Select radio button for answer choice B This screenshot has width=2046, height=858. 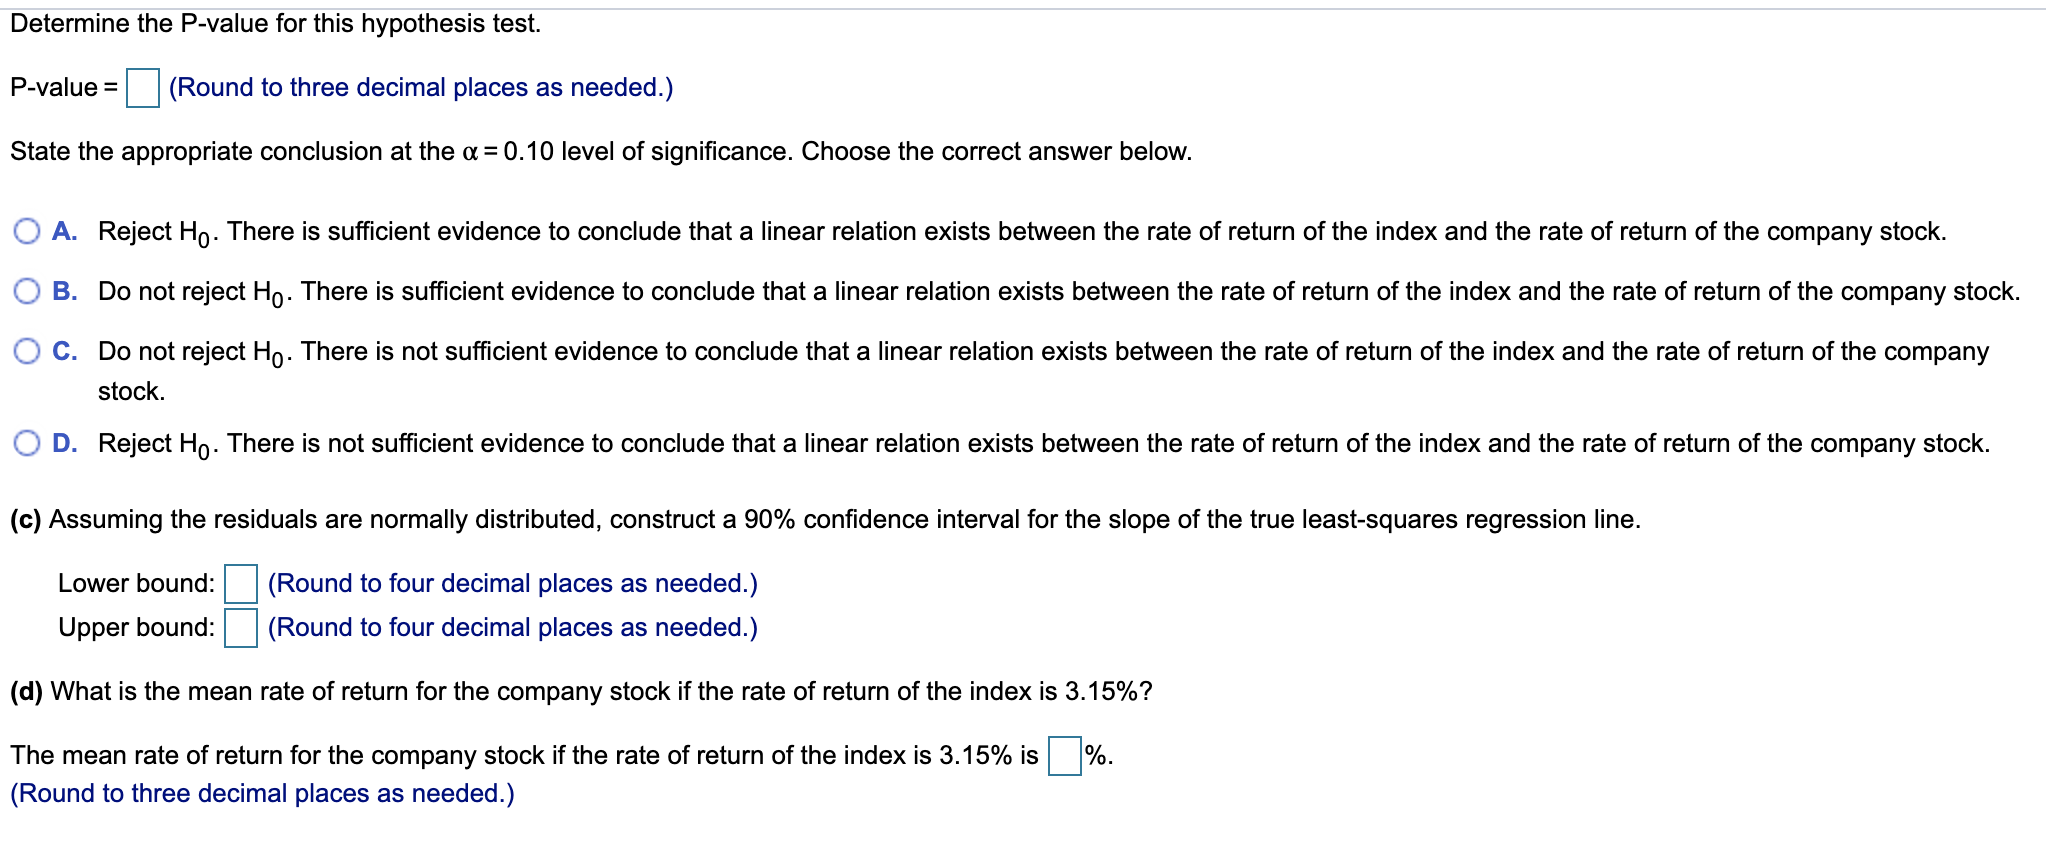[25, 291]
